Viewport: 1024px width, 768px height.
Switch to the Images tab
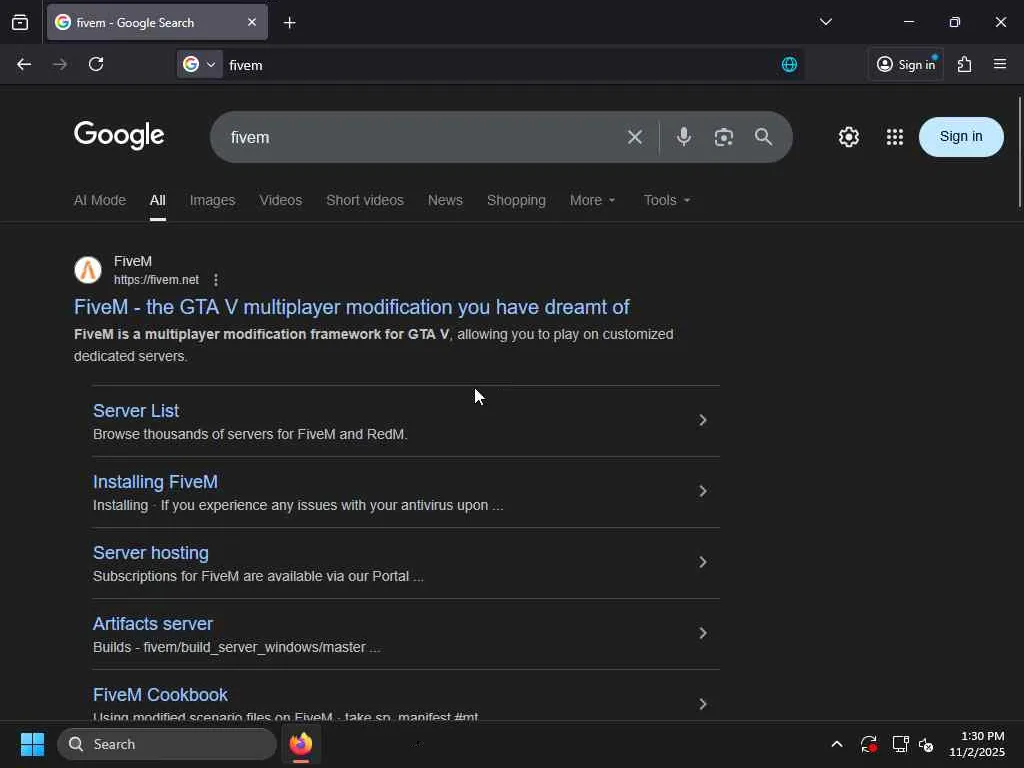coord(212,200)
